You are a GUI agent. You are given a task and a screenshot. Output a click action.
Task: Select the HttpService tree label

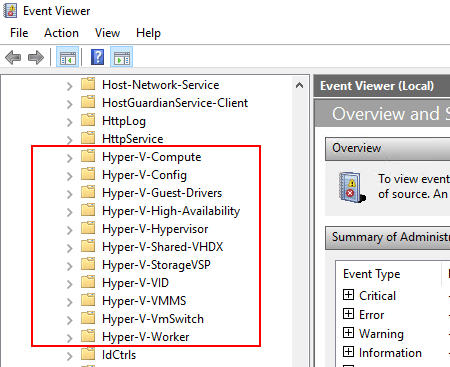coord(133,139)
